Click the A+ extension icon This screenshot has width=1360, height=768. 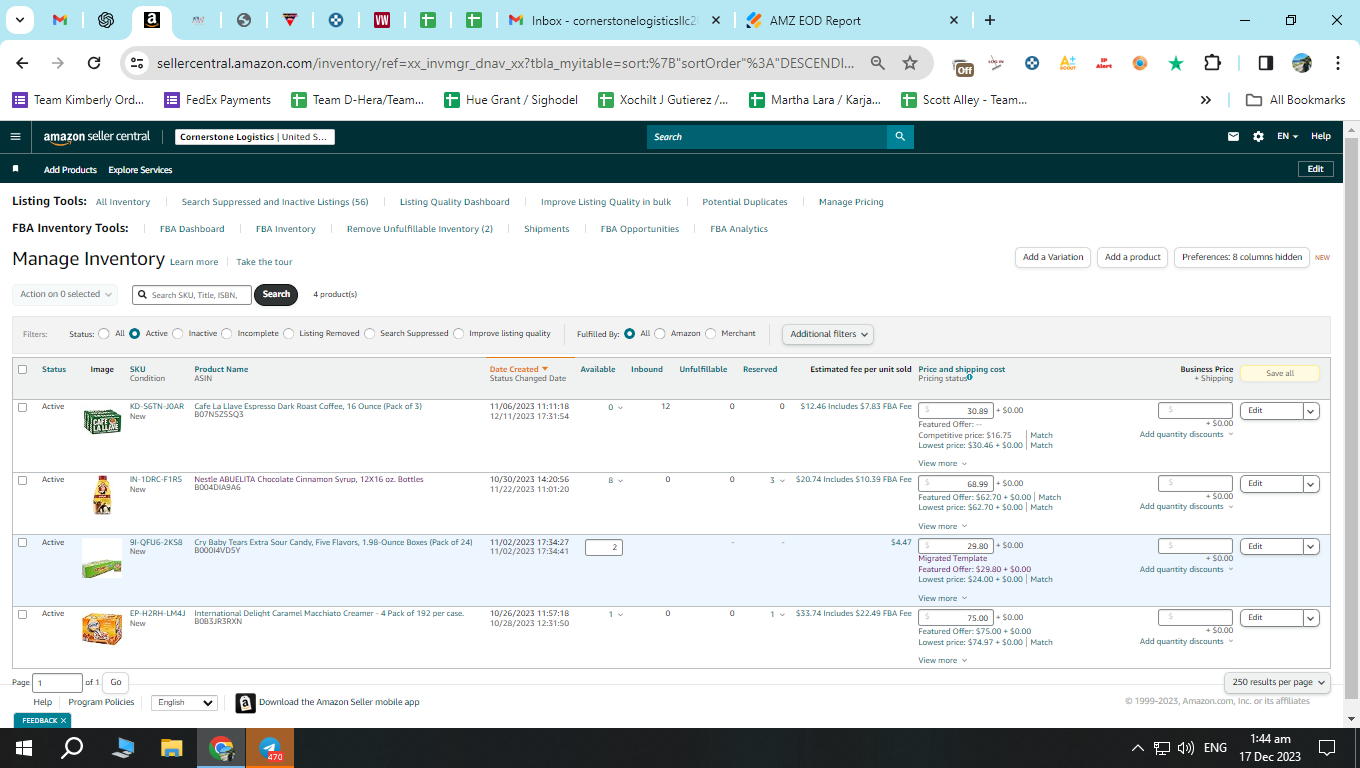click(x=1068, y=63)
